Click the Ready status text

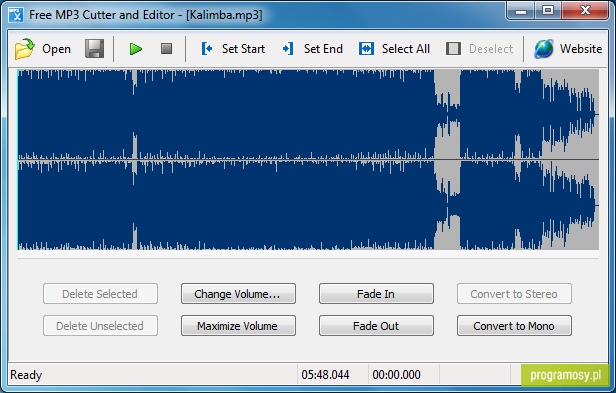26,375
